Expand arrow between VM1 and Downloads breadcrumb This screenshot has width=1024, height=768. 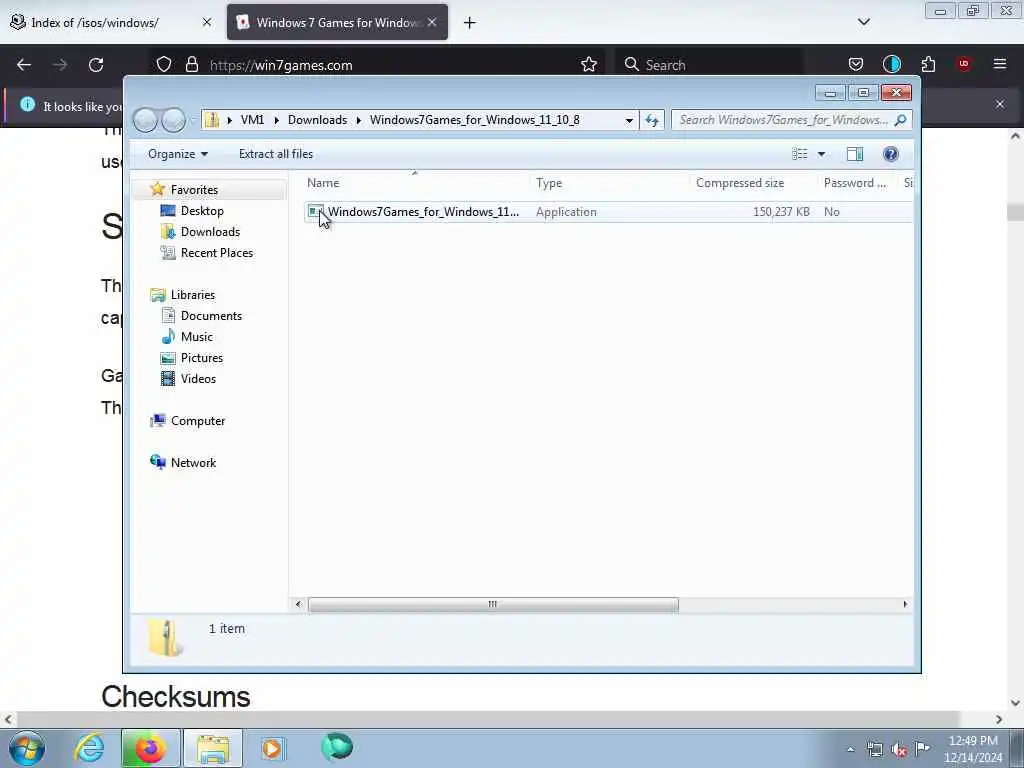[x=277, y=120]
